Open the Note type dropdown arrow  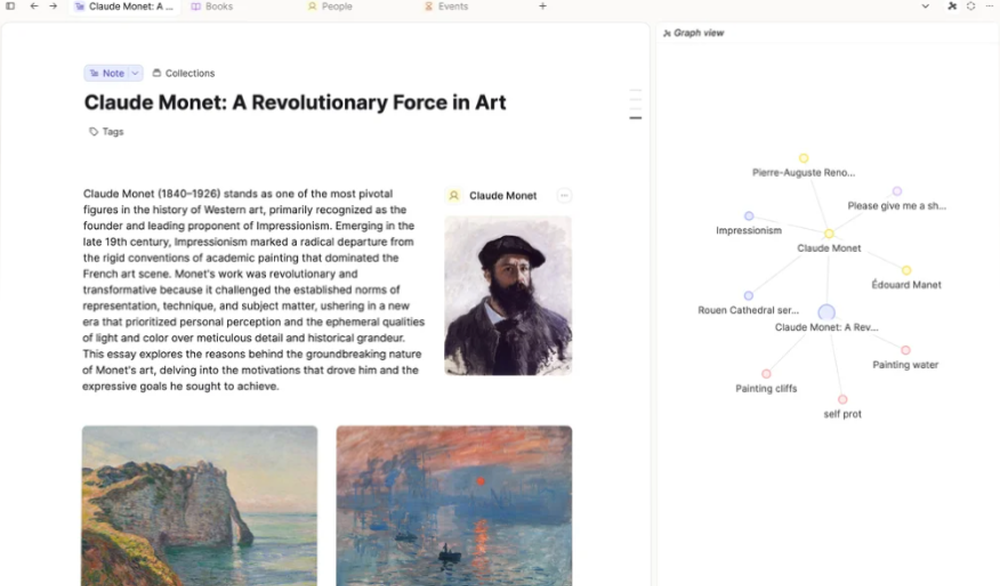point(135,73)
